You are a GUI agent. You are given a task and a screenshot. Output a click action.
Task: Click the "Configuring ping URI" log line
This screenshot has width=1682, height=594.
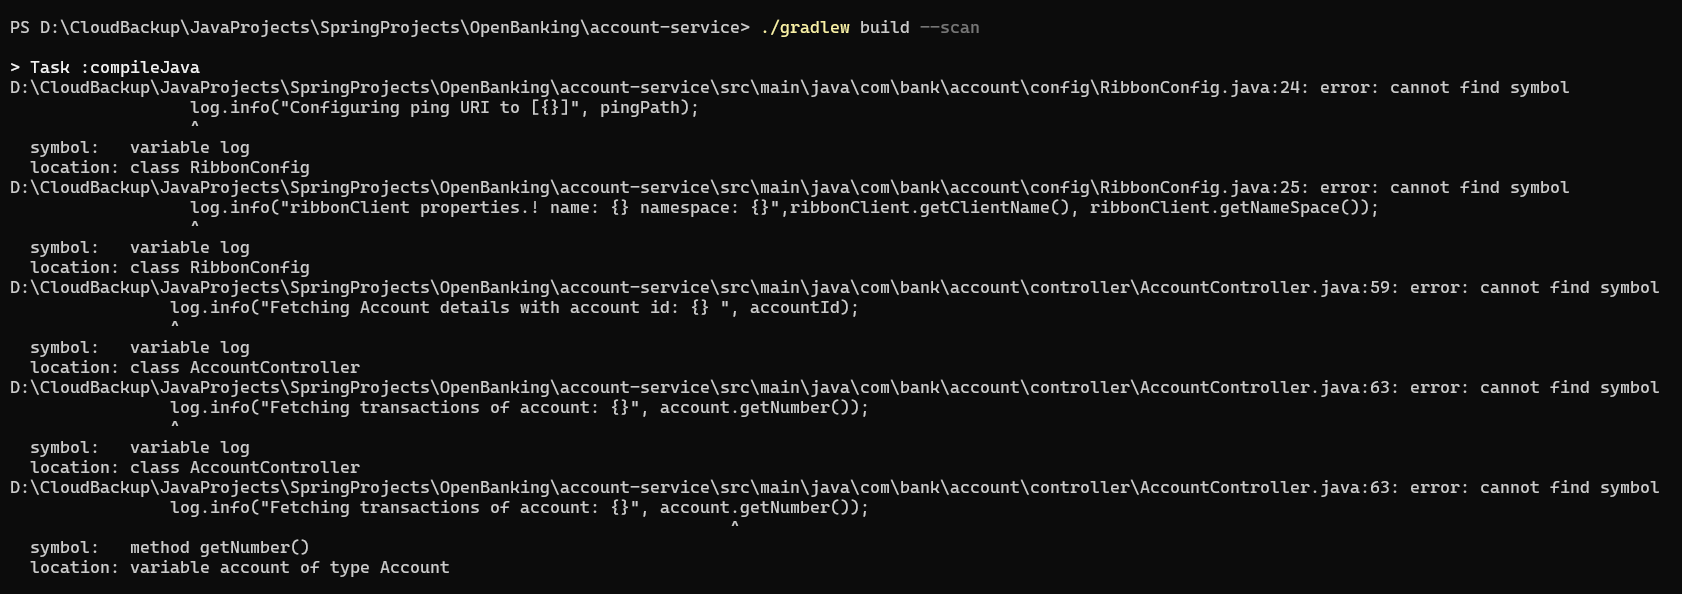point(445,108)
